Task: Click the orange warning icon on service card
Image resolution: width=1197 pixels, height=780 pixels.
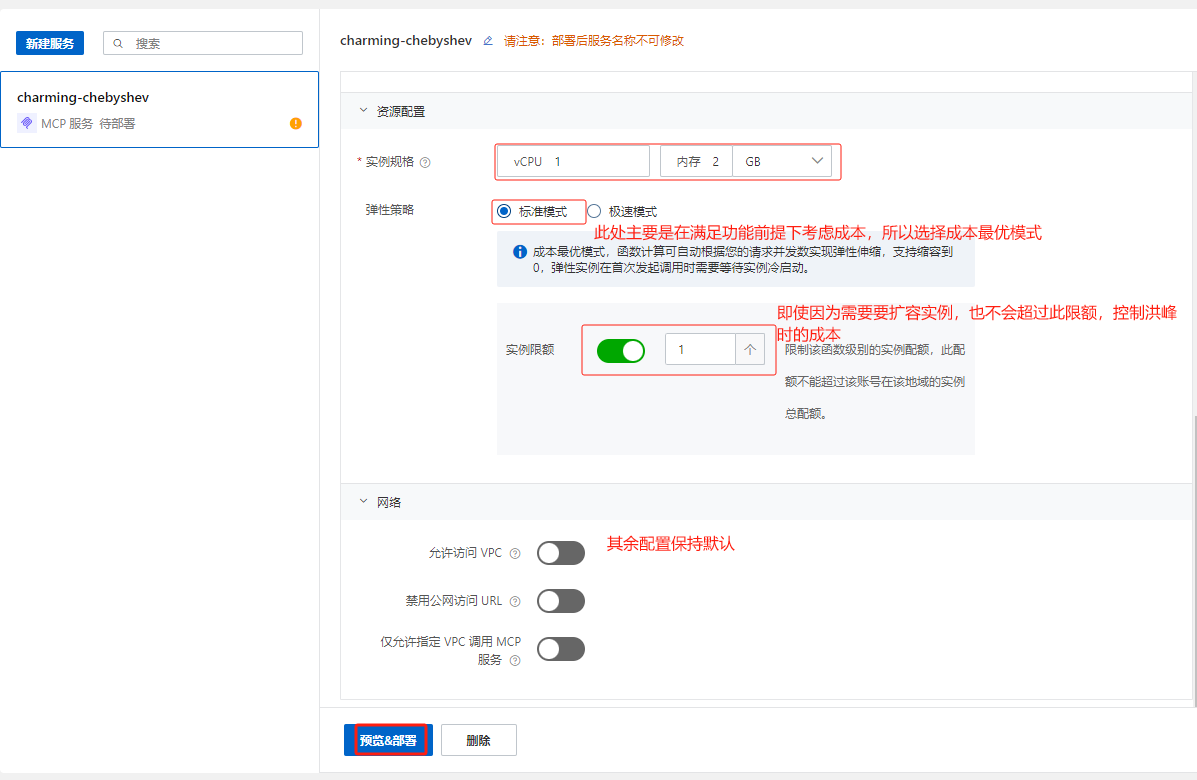Action: pyautogui.click(x=296, y=124)
